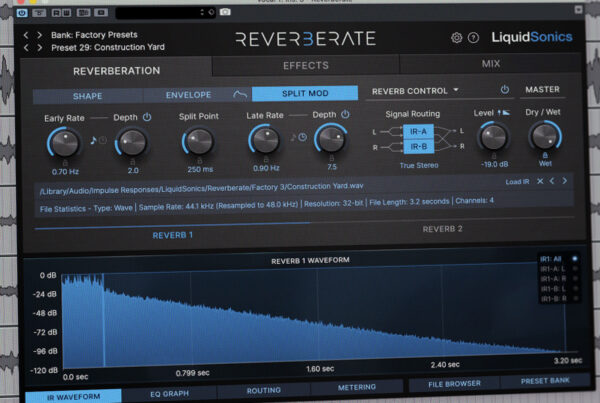
Task: Click the late Depth knob showing 7.5
Action: pos(331,138)
